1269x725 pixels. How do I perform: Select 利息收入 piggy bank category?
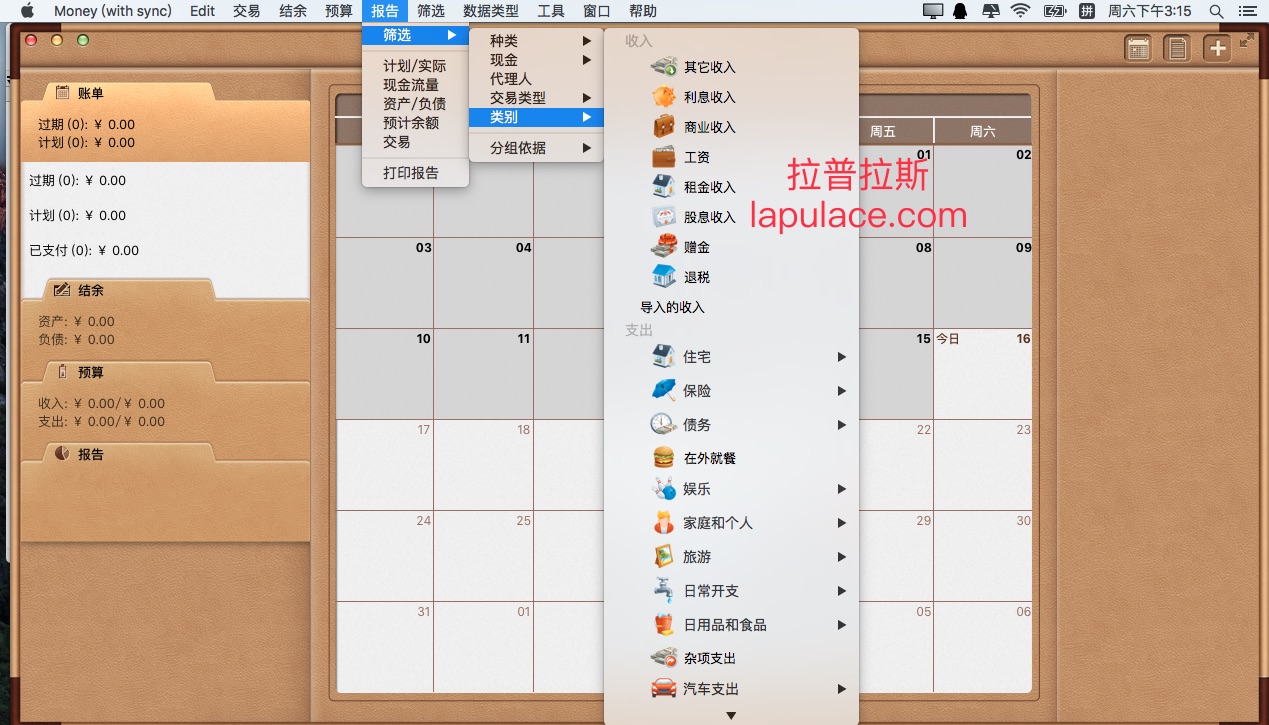click(709, 97)
